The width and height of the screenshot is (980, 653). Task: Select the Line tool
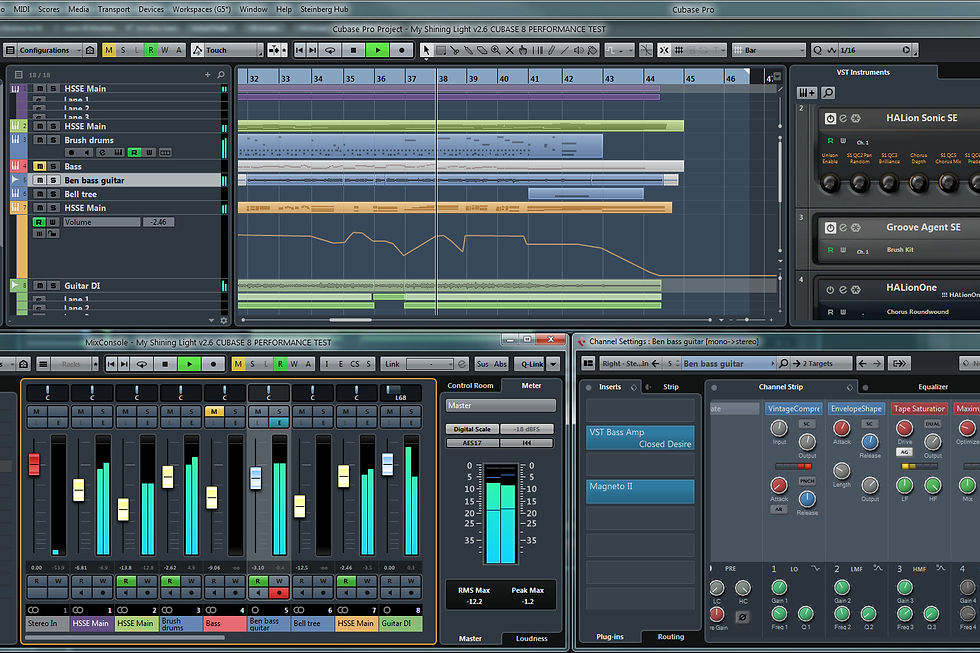pos(565,50)
